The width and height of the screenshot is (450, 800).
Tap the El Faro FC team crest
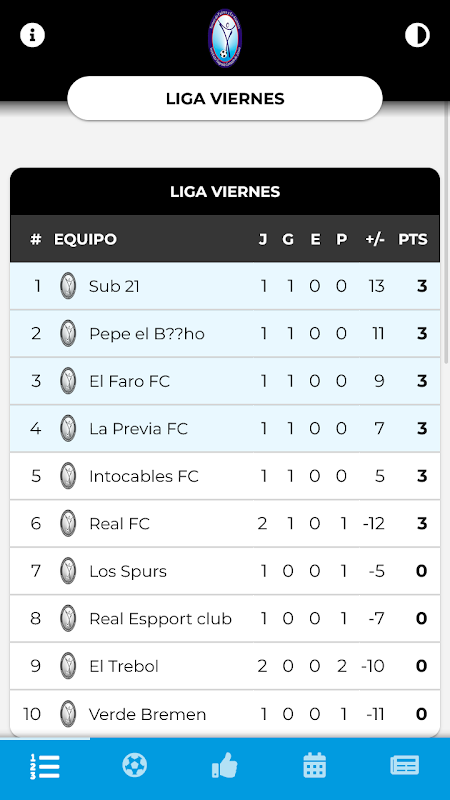(x=68, y=381)
